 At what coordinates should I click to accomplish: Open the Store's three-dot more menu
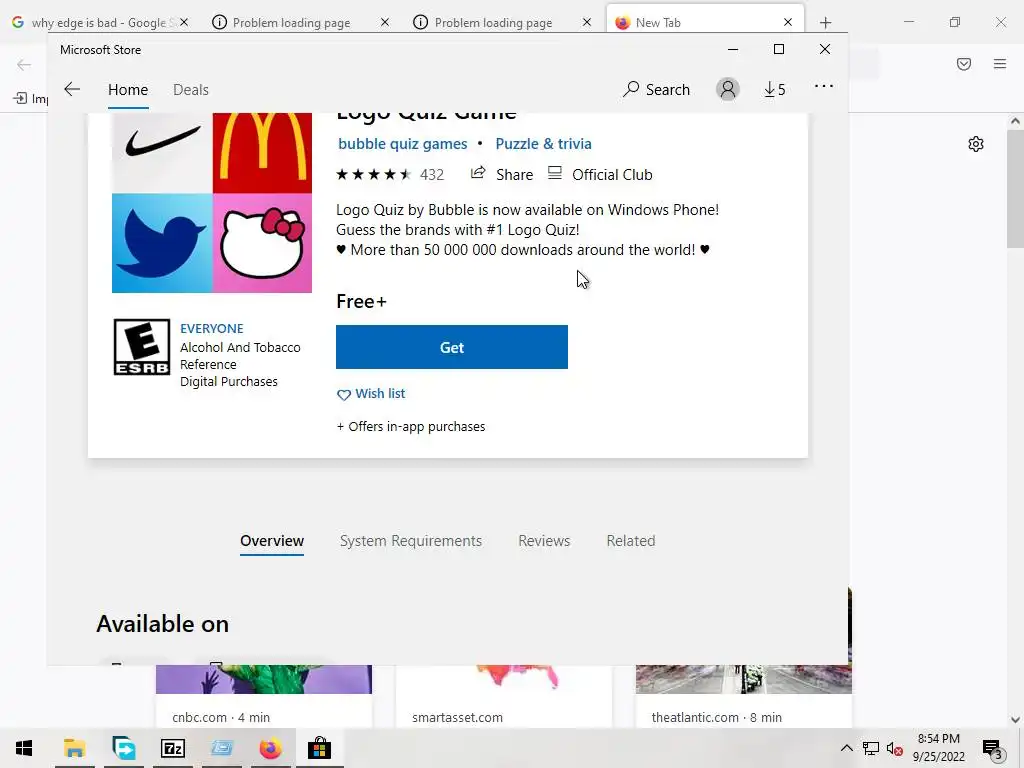point(824,86)
